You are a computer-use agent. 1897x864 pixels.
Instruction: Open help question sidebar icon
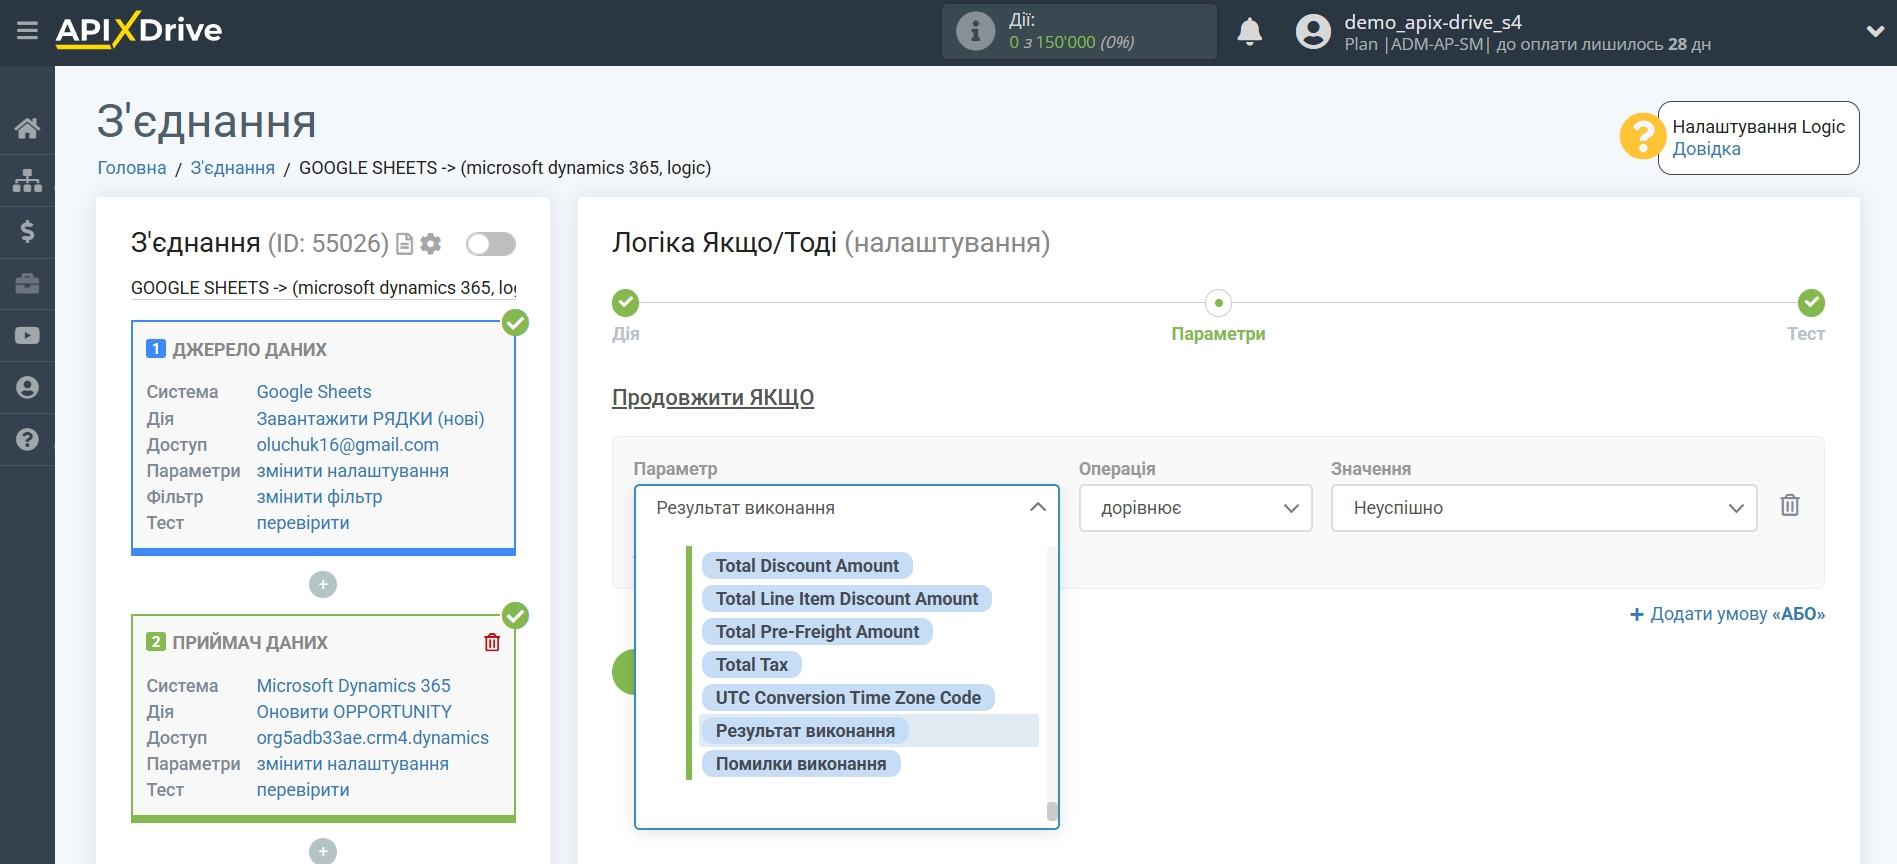[27, 440]
